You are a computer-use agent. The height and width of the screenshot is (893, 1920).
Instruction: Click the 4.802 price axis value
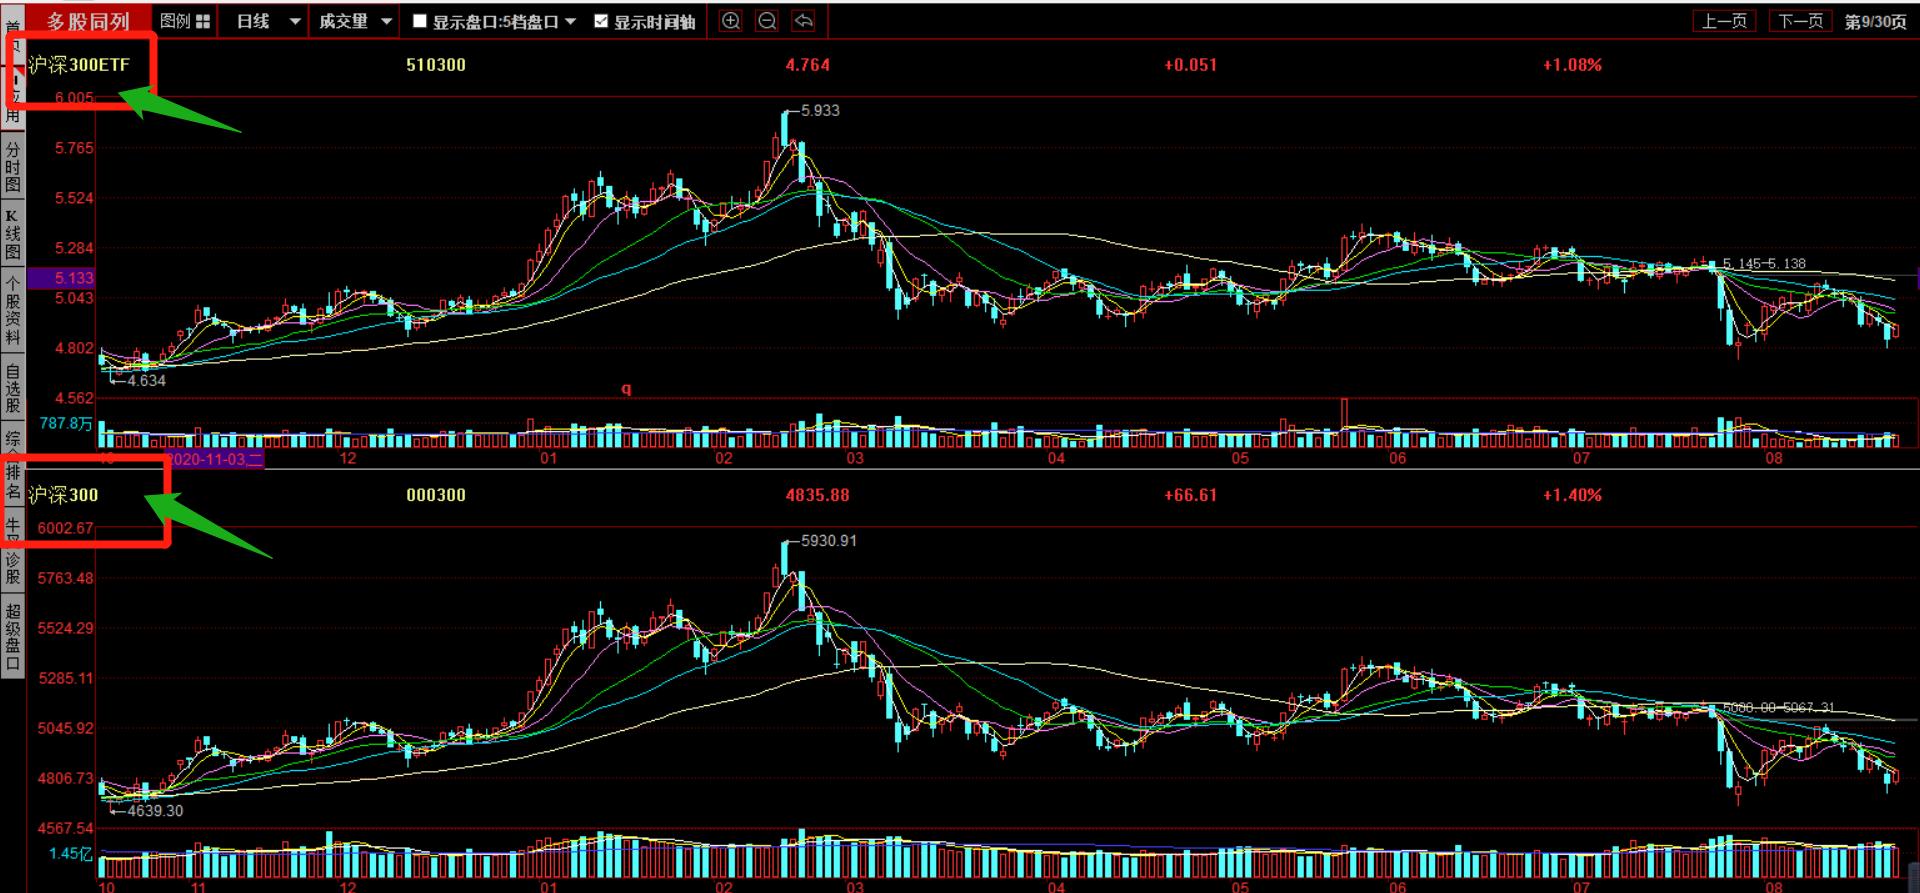coord(74,348)
